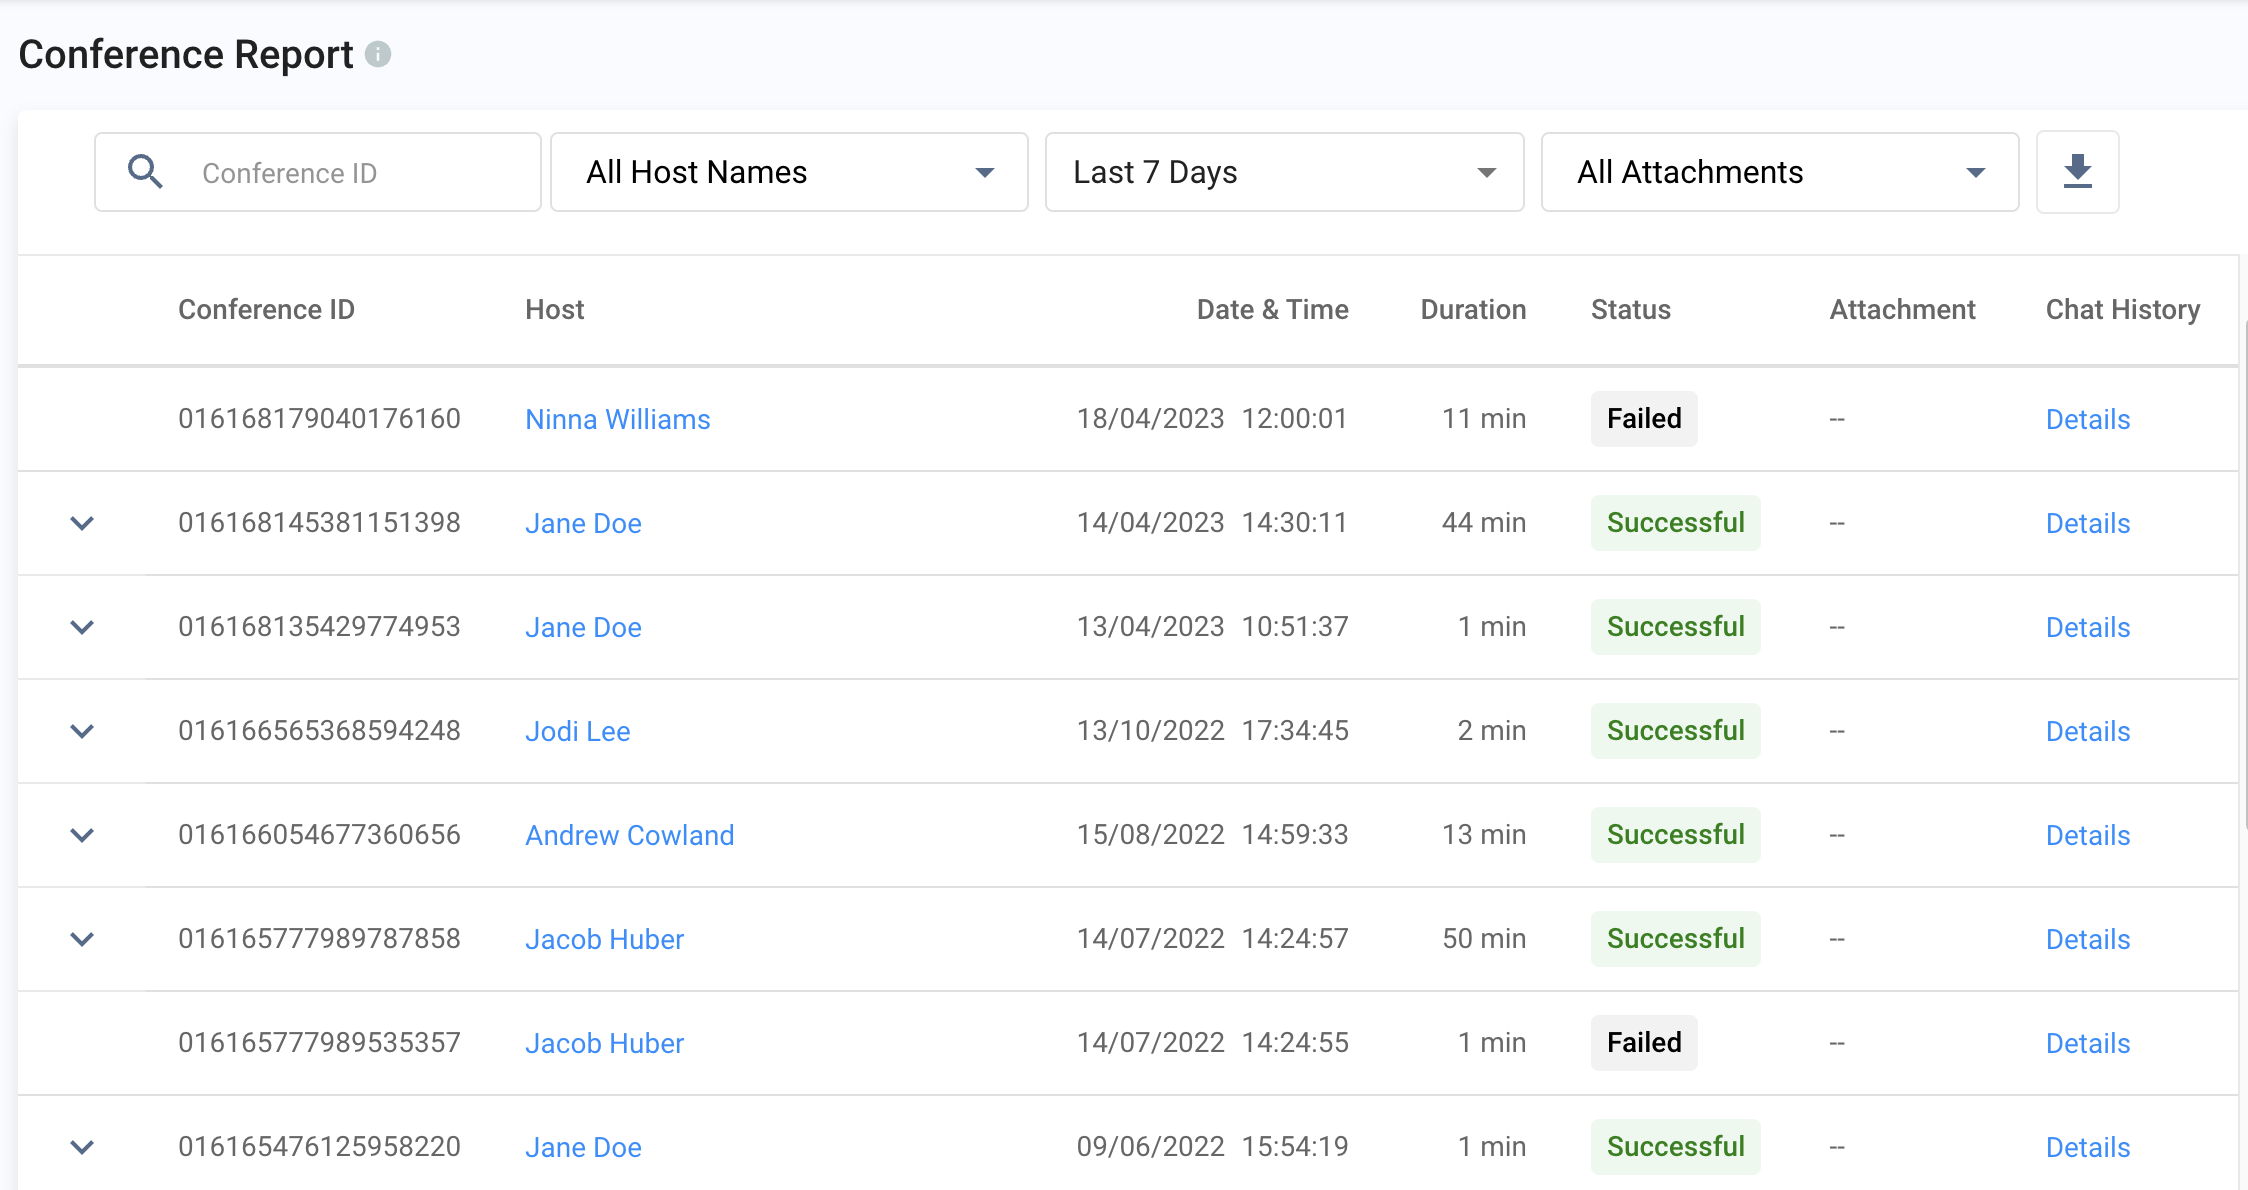The height and width of the screenshot is (1190, 2248).
Task: Click the Date & Time column header
Action: point(1272,310)
